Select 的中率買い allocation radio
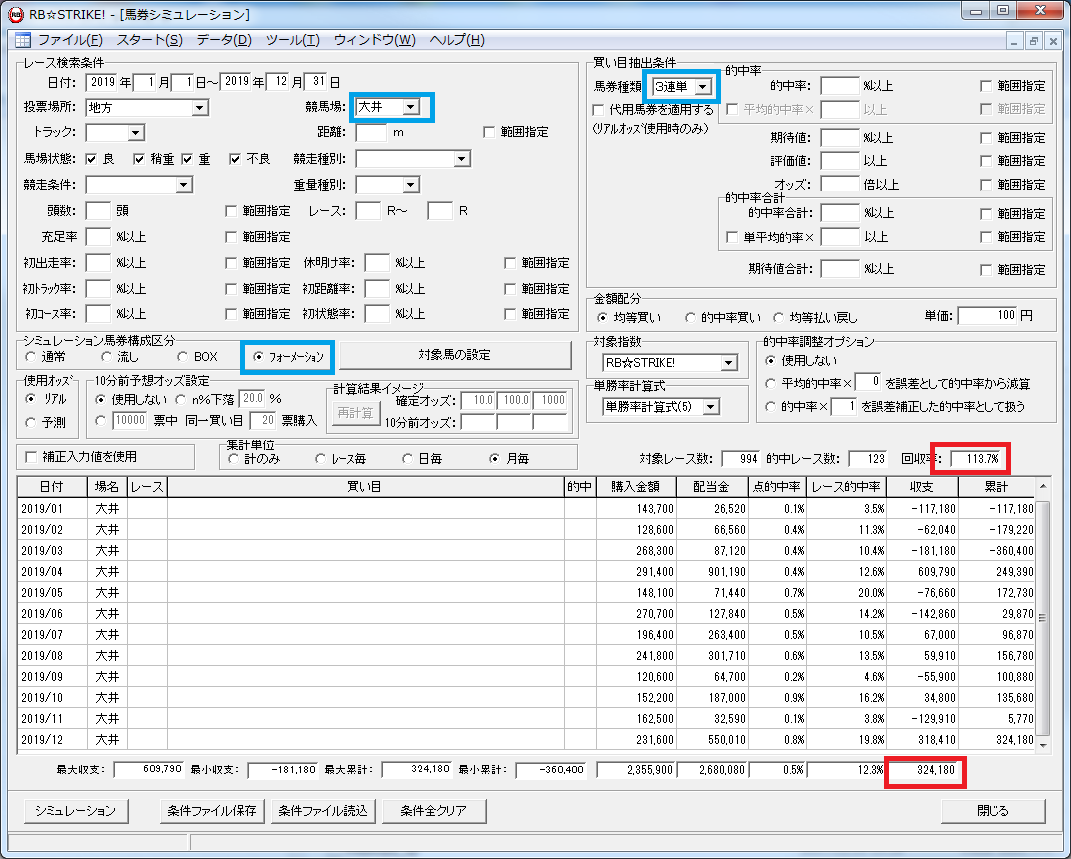The width and height of the screenshot is (1071, 859). click(x=691, y=318)
